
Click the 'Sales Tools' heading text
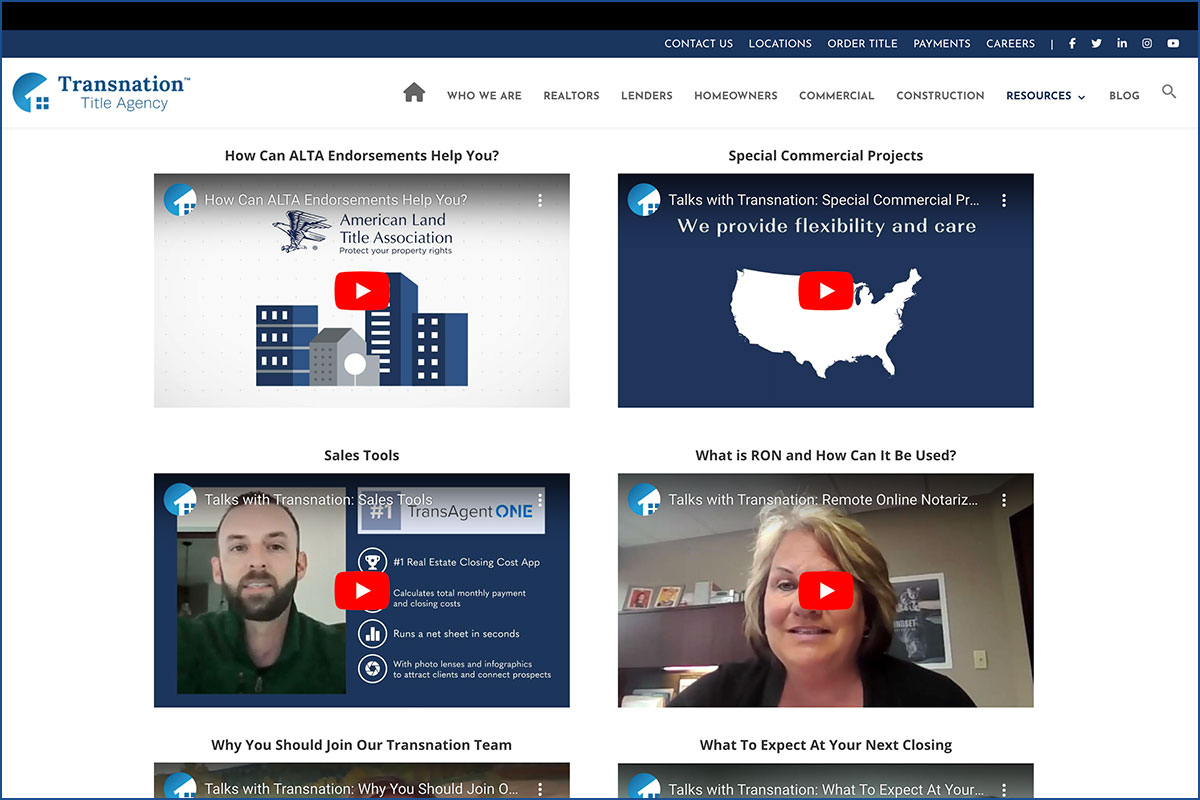coord(361,455)
